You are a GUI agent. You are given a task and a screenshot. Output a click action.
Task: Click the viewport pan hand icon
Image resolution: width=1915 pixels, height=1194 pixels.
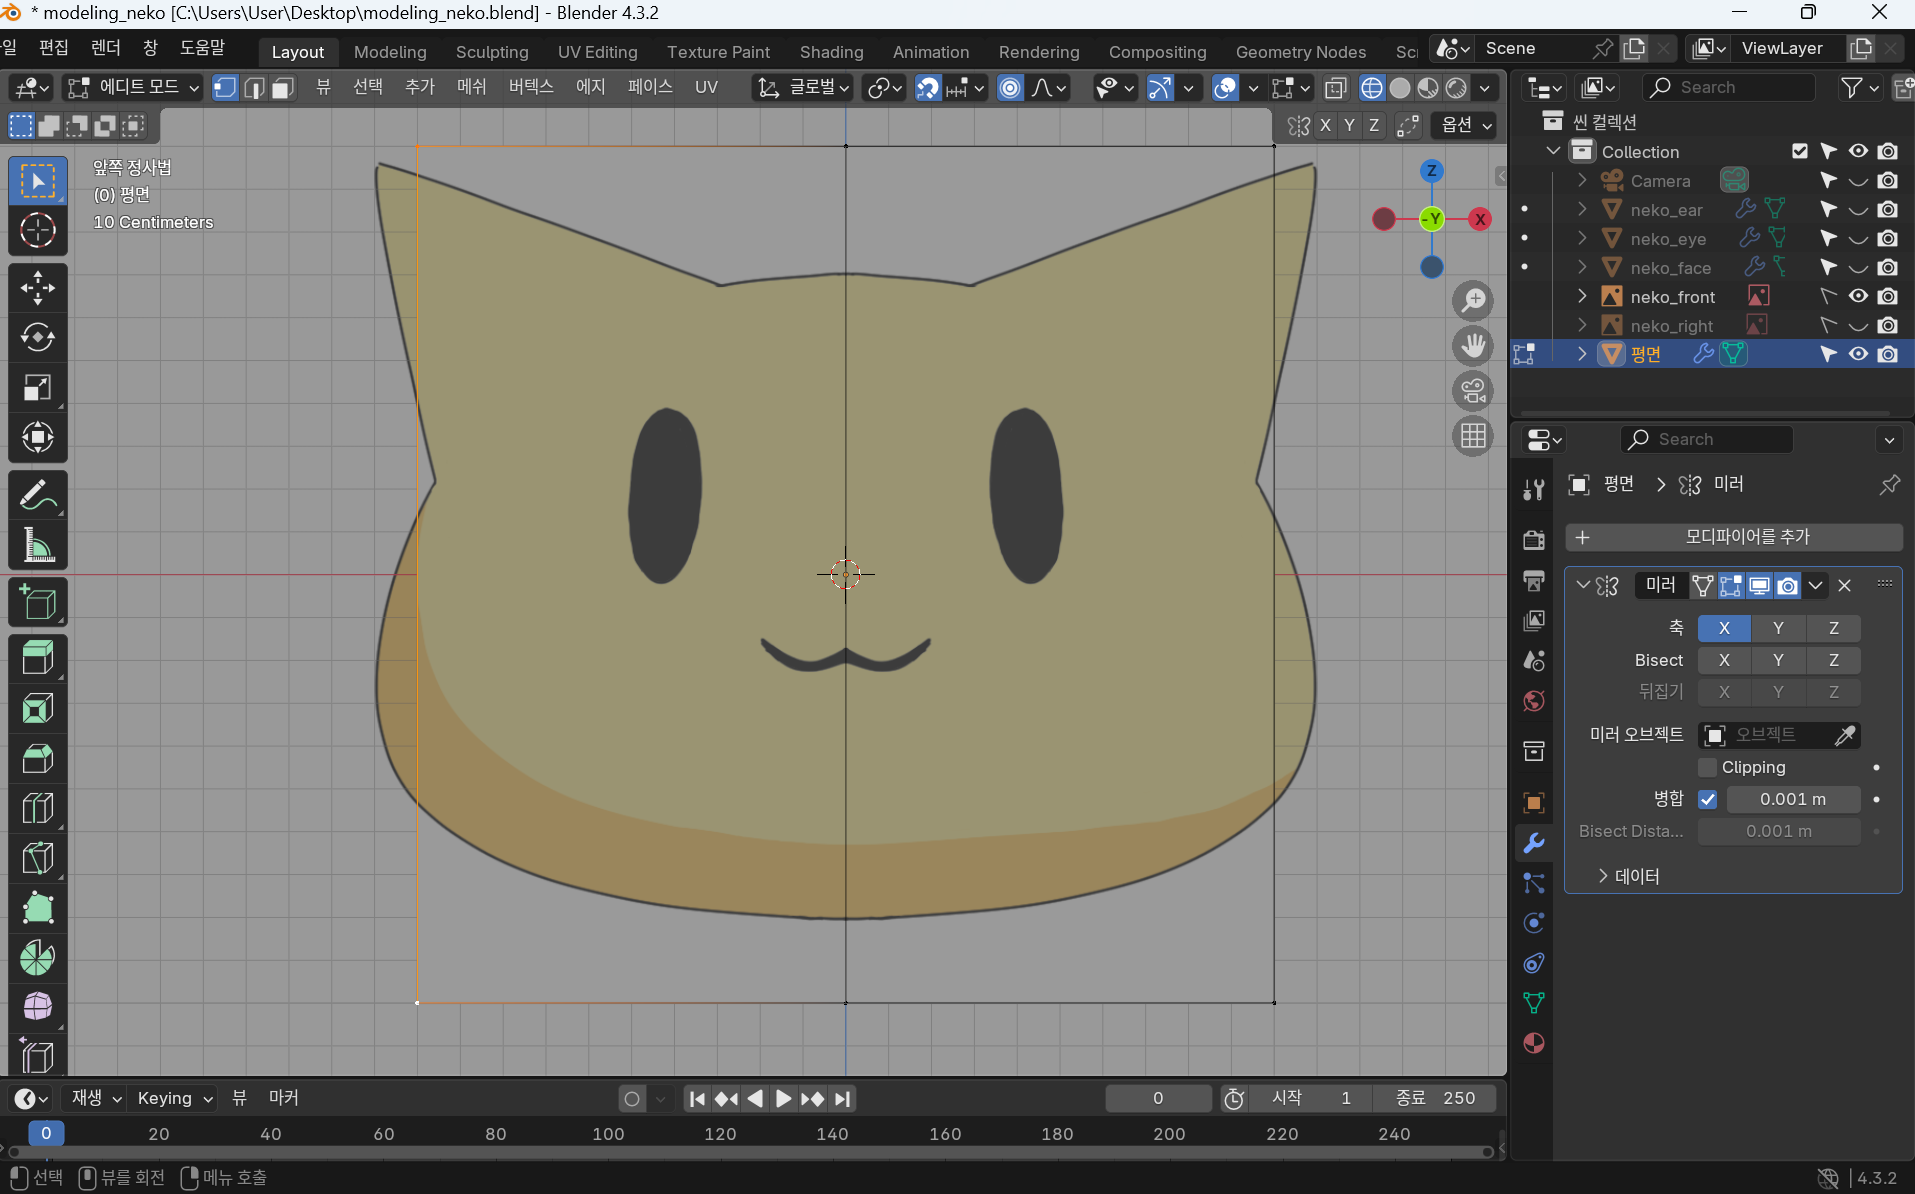point(1473,346)
